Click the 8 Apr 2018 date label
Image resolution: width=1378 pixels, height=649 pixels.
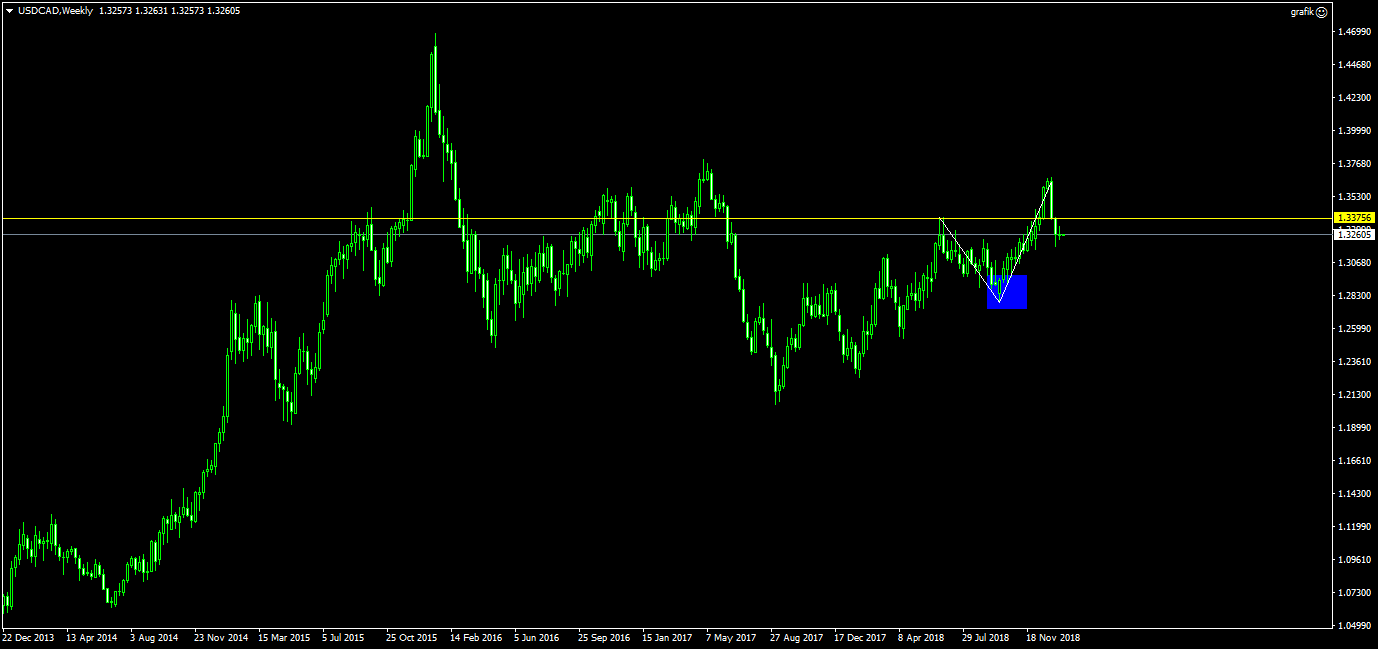922,637
